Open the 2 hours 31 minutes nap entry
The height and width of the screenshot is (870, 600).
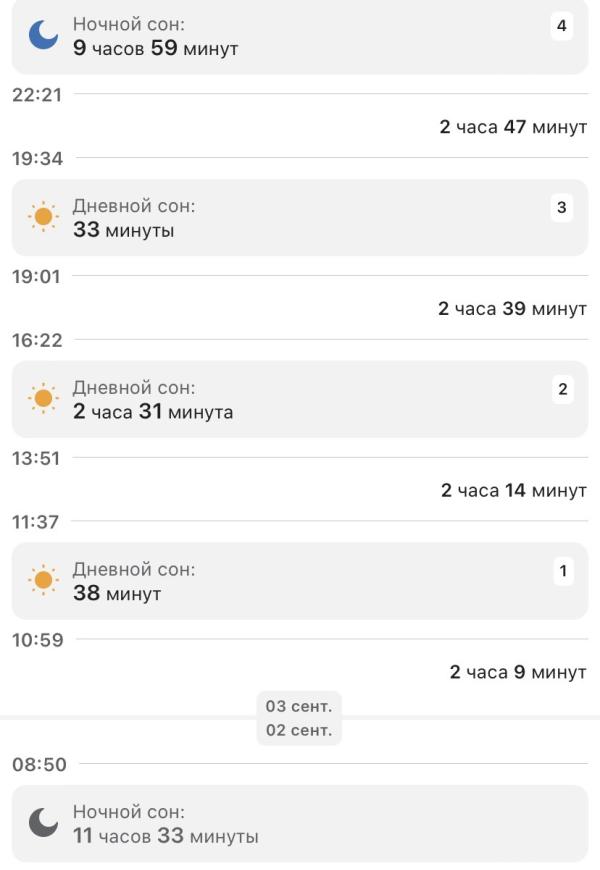(300, 400)
